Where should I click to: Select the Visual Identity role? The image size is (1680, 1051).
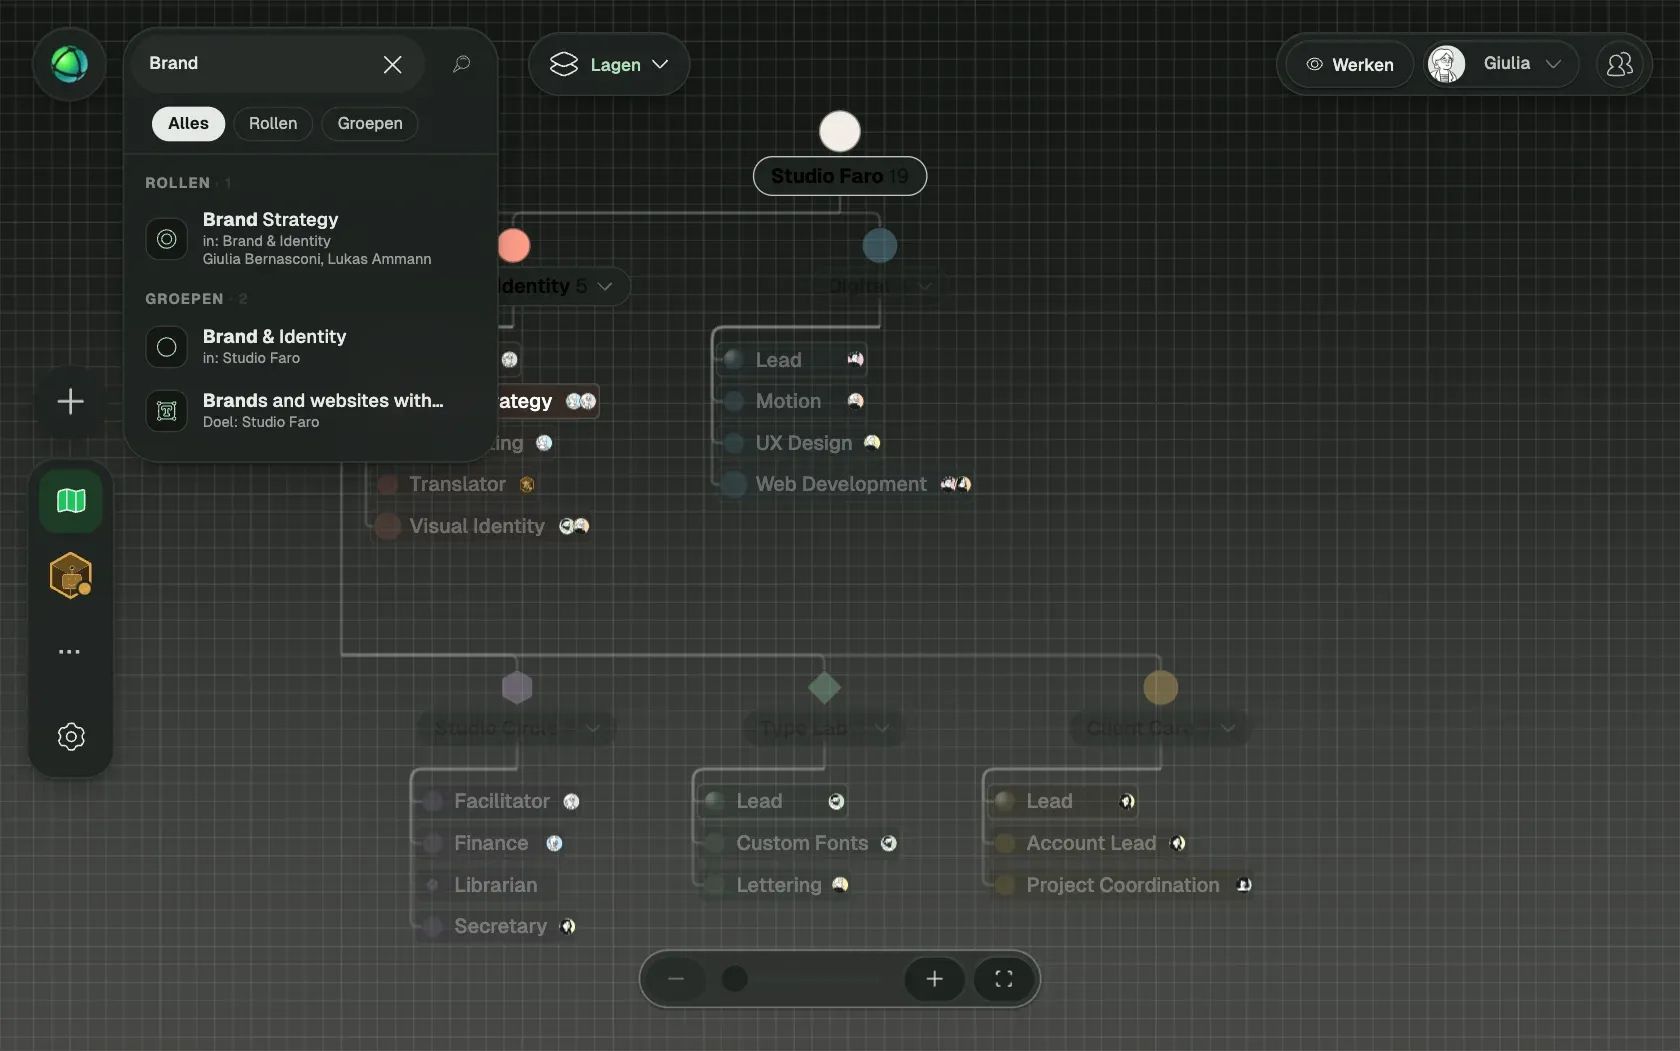(x=482, y=526)
